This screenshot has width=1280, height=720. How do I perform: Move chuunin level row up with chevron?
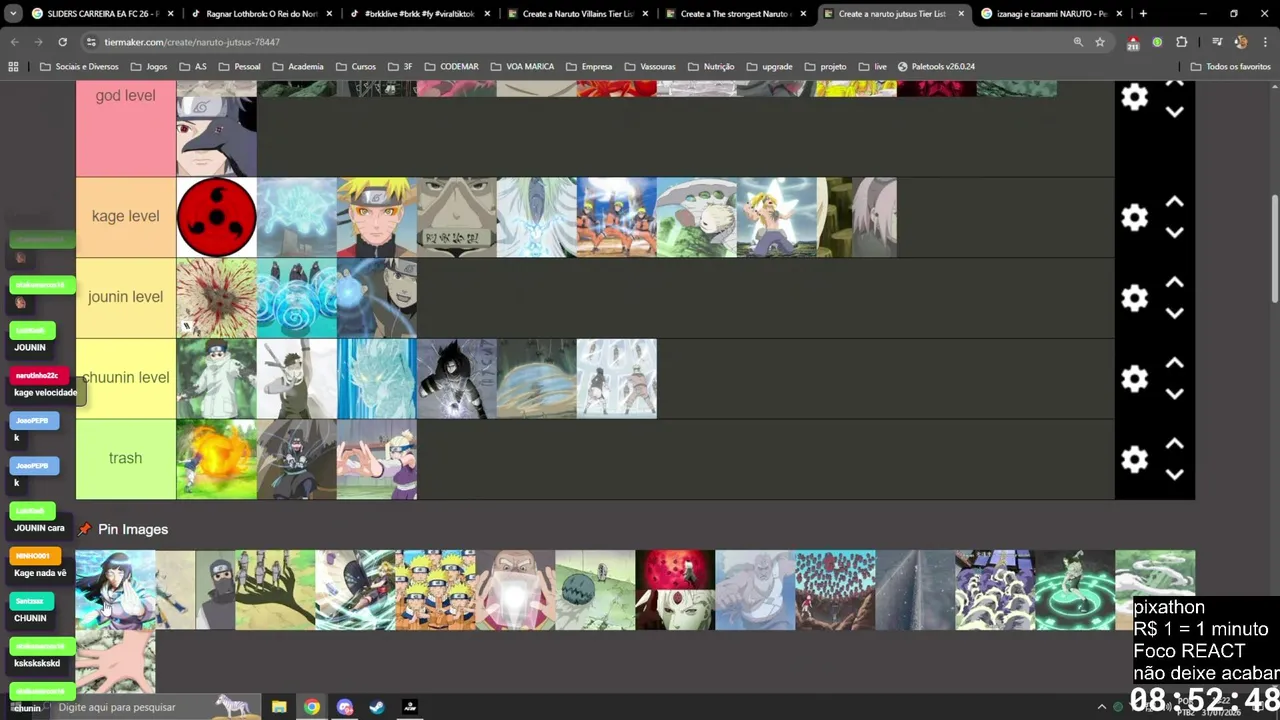point(1175,363)
